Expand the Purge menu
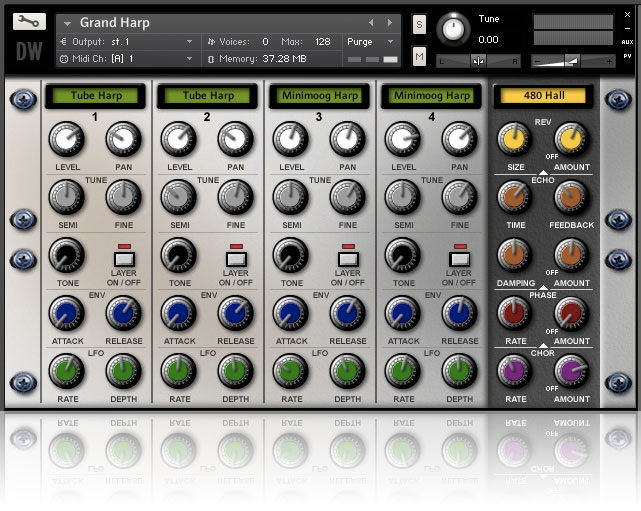Image resolution: width=641 pixels, height=511 pixels. click(370, 42)
